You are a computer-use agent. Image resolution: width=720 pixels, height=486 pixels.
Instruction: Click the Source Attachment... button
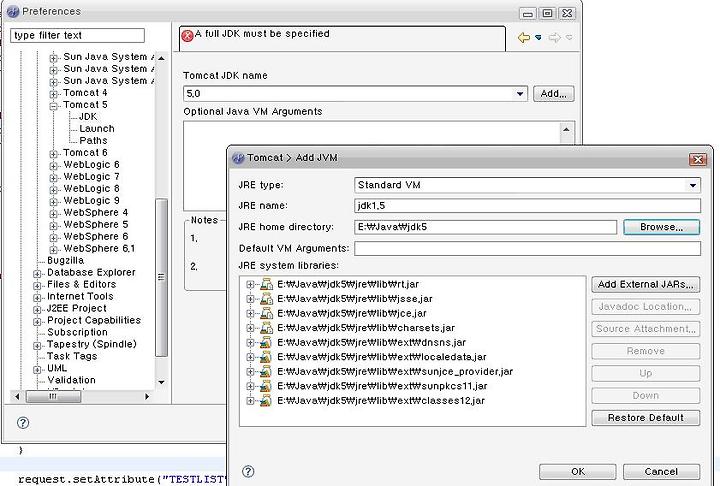click(x=645, y=329)
